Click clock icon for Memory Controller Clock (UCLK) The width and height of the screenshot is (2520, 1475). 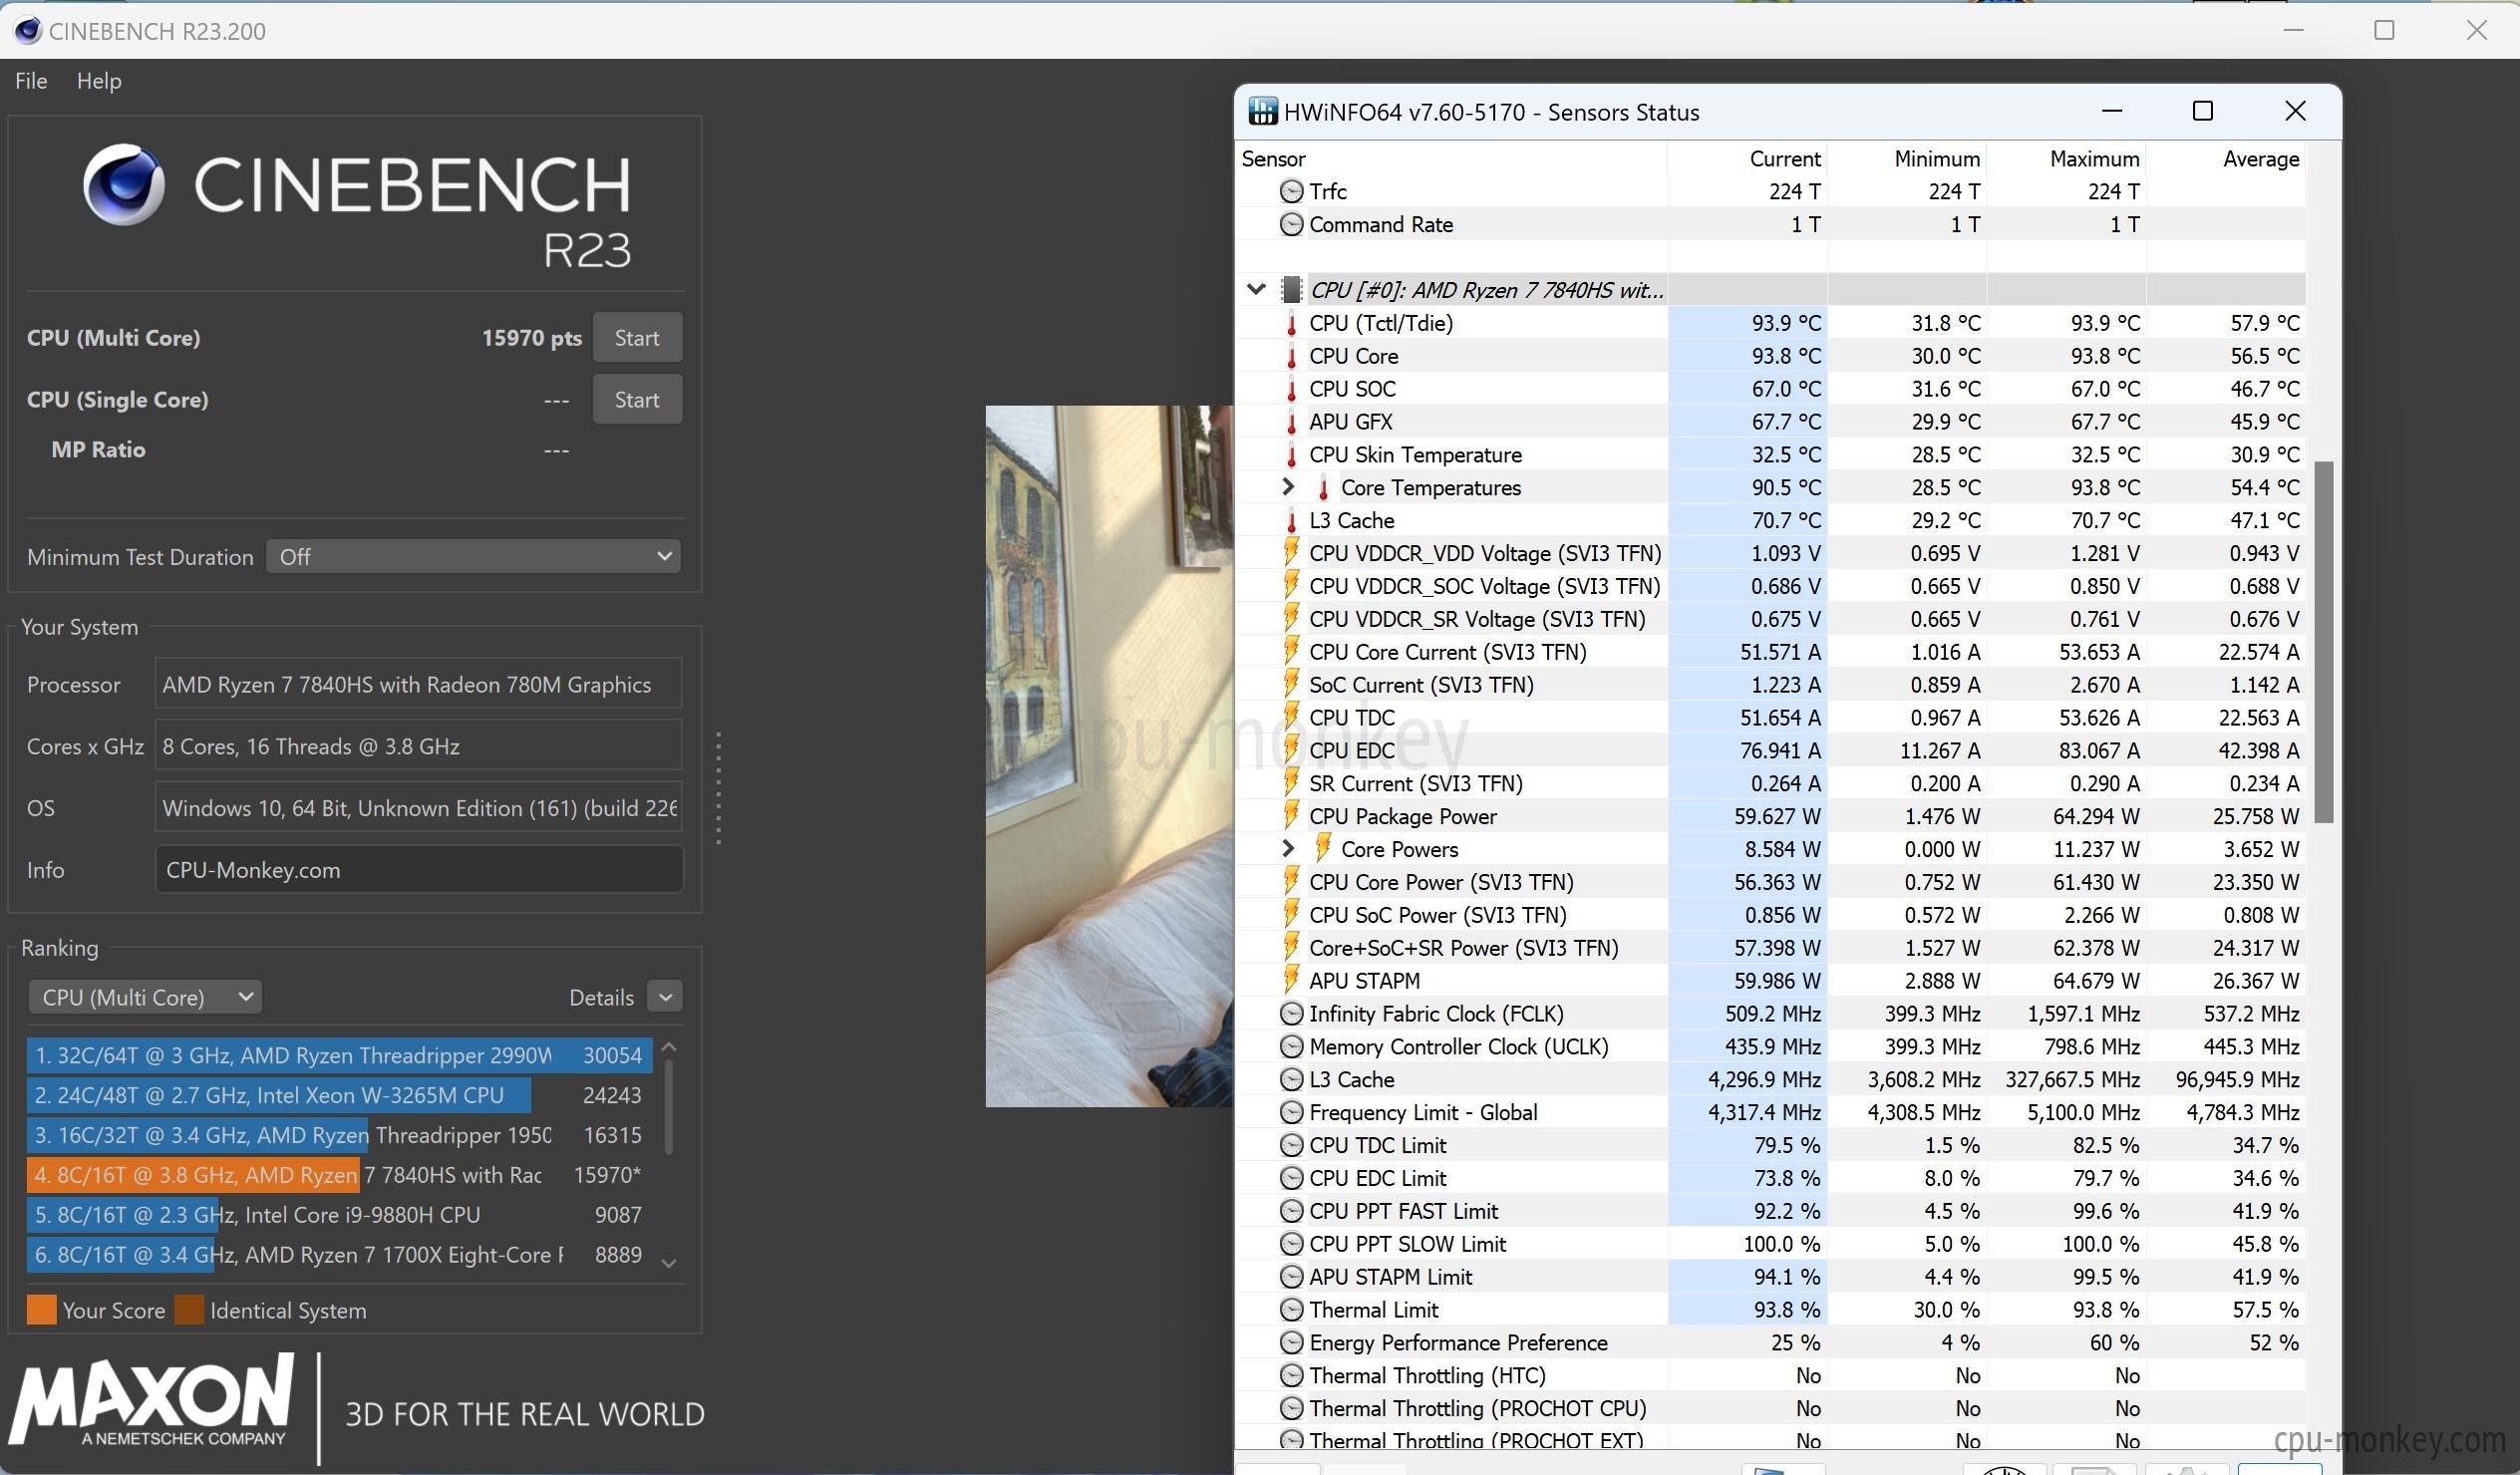pyautogui.click(x=1292, y=1047)
